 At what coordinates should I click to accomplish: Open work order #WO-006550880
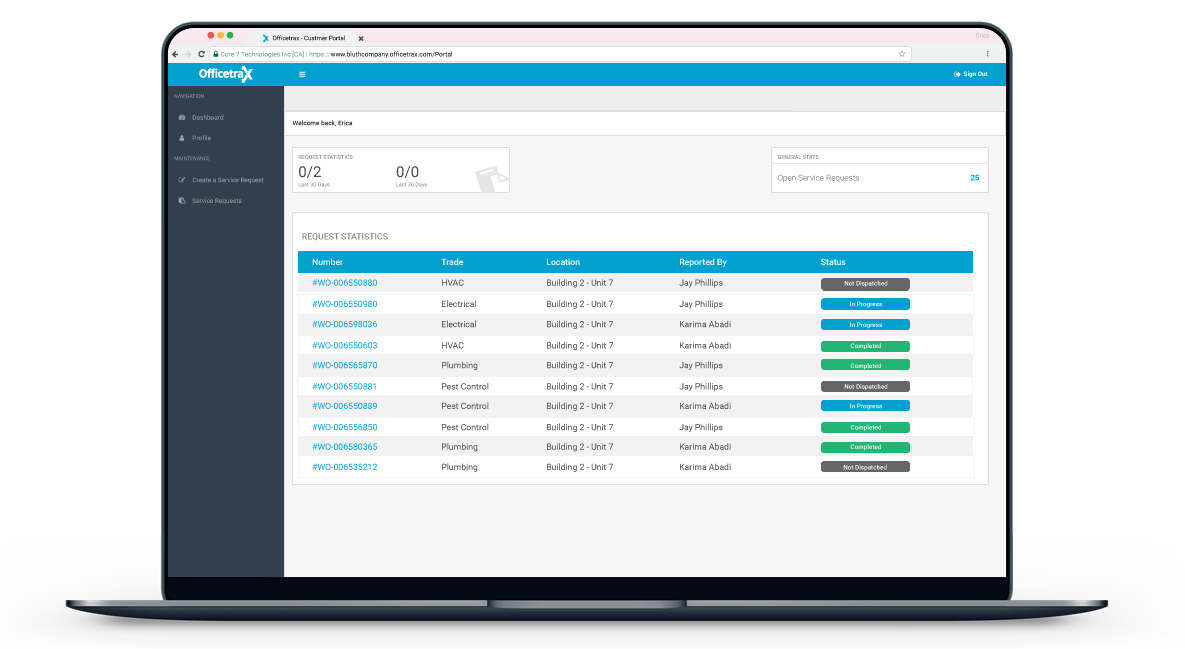point(344,283)
